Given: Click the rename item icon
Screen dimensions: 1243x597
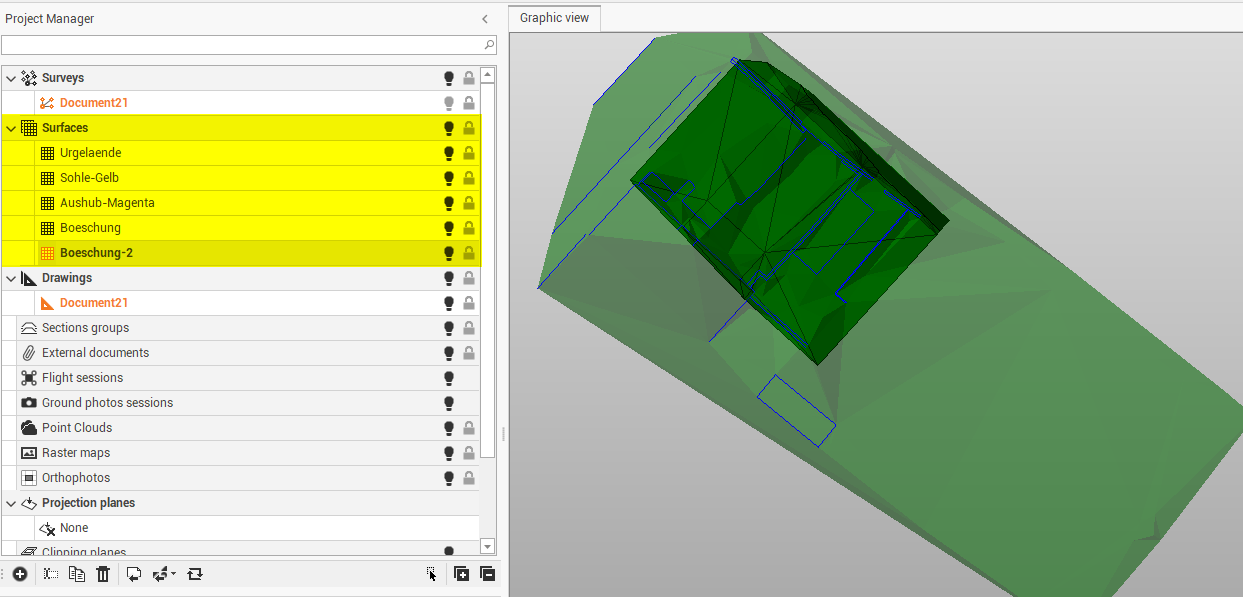Looking at the screenshot, I should 51,574.
